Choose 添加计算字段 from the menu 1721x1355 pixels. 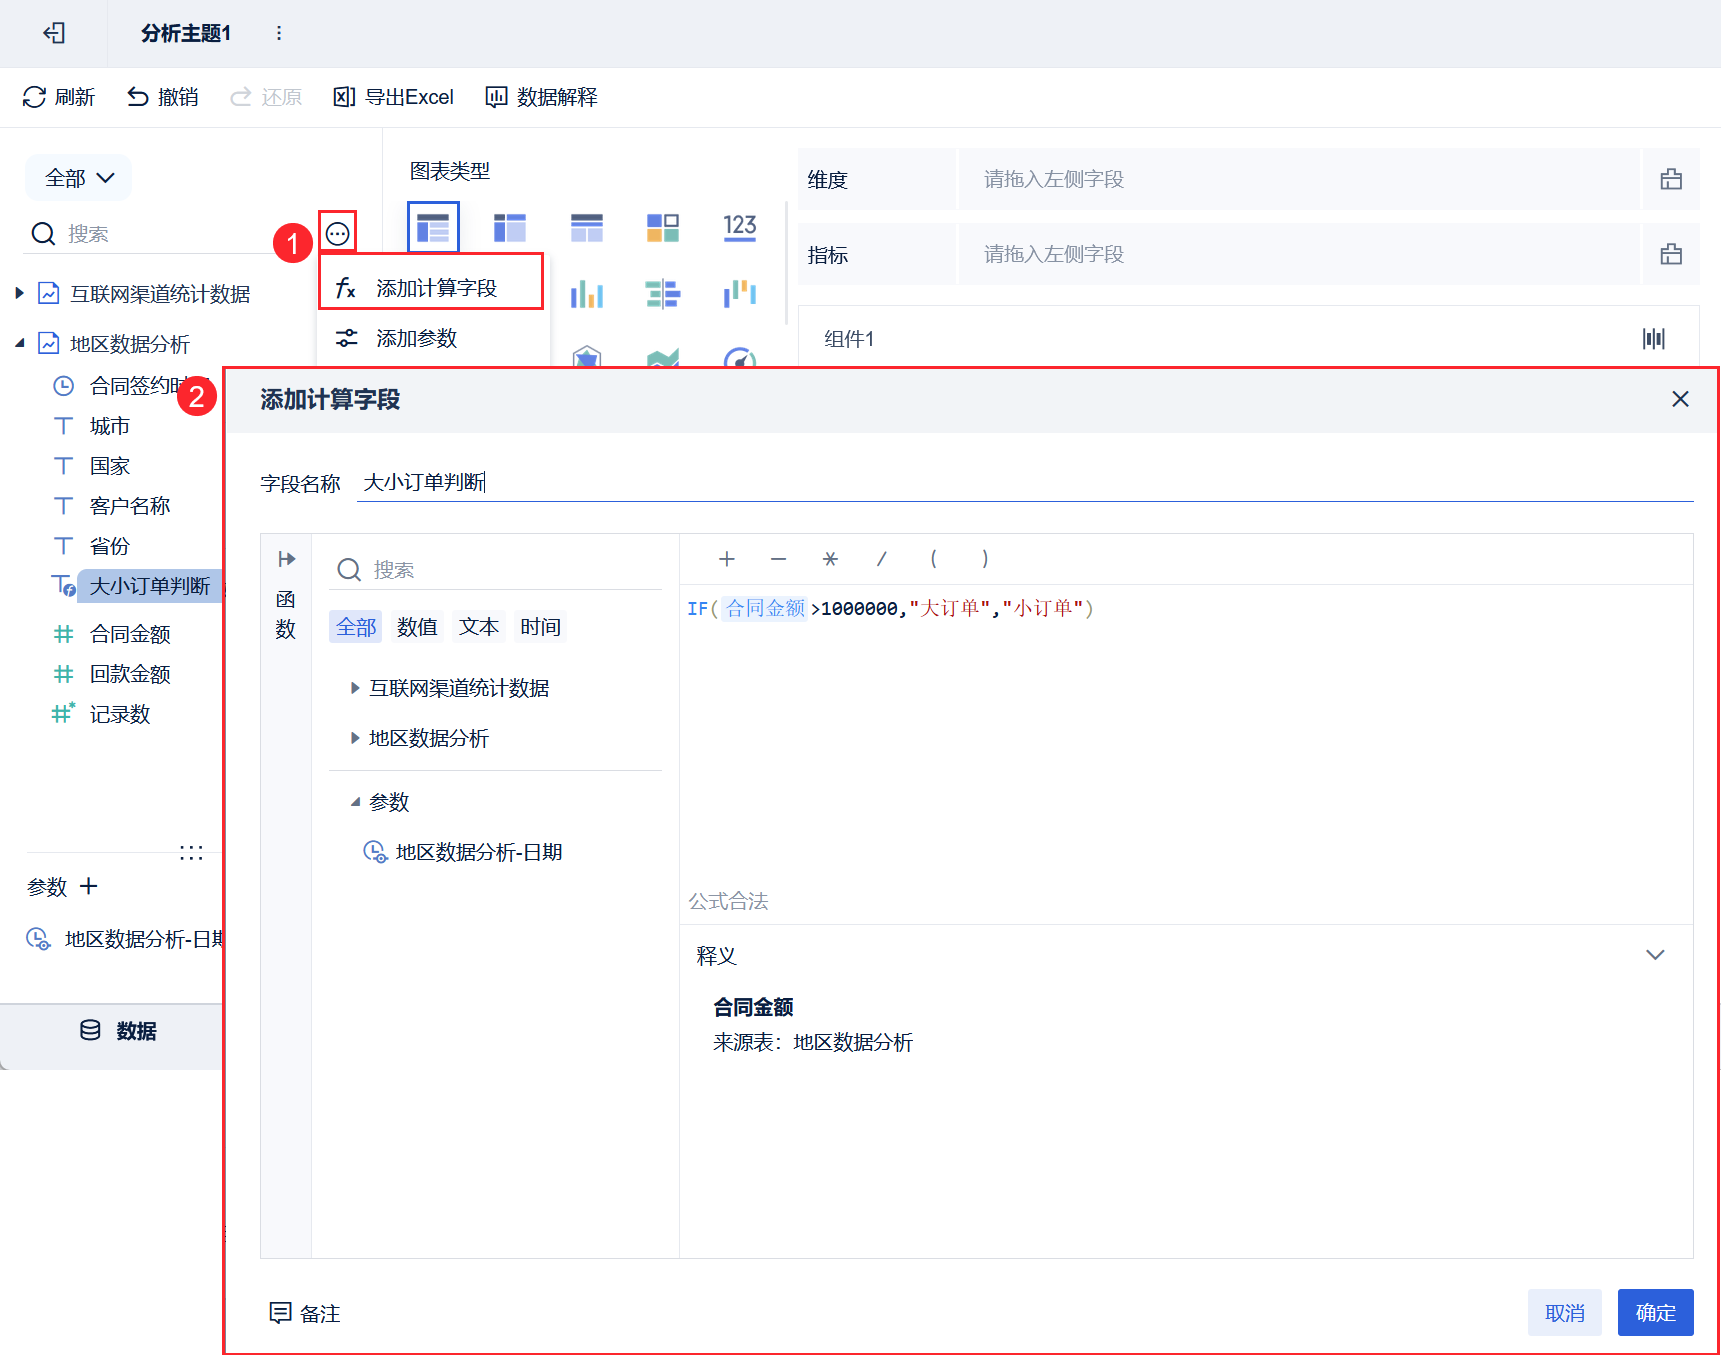431,288
